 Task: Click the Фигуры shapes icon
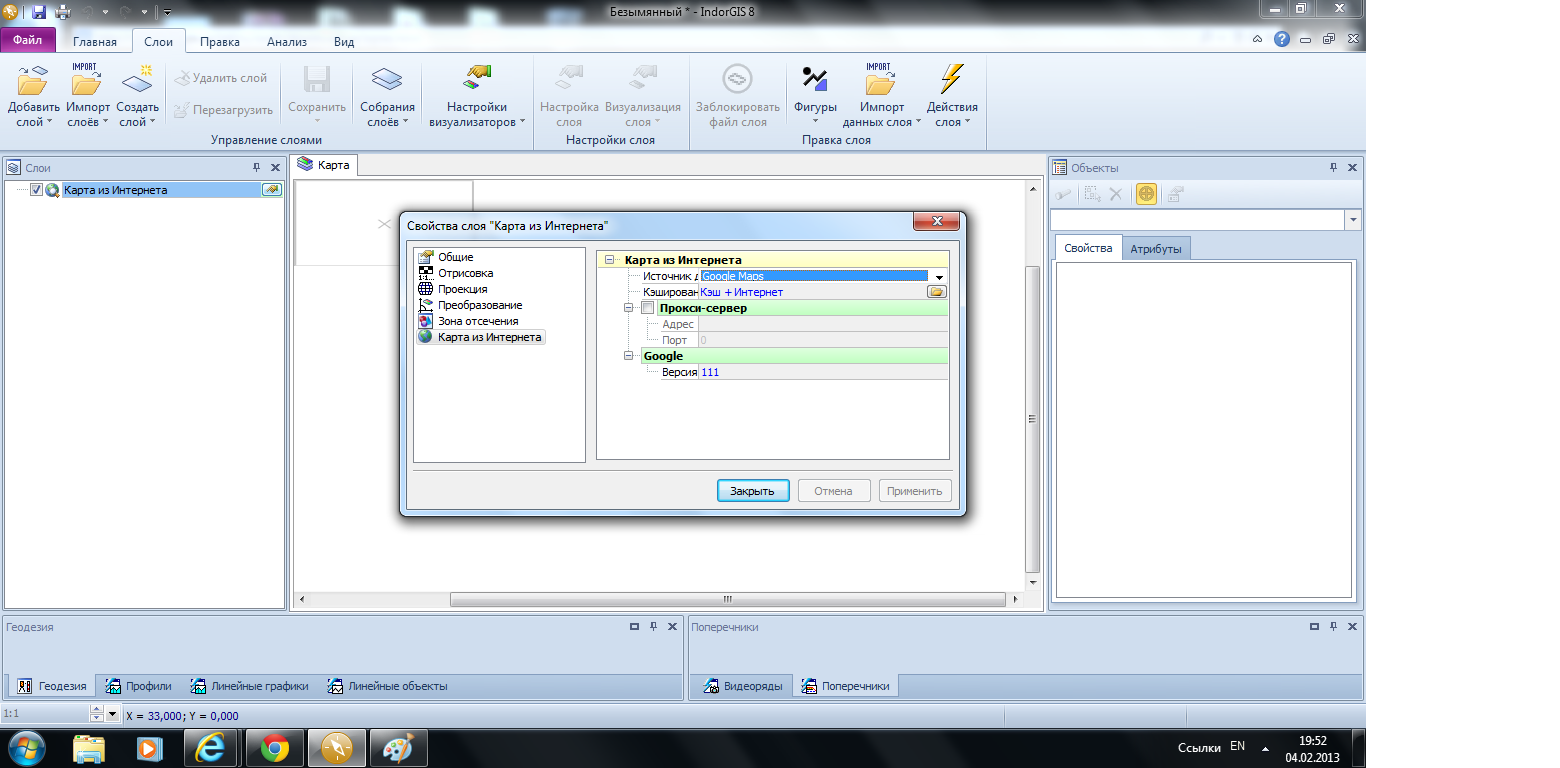pyautogui.click(x=815, y=80)
